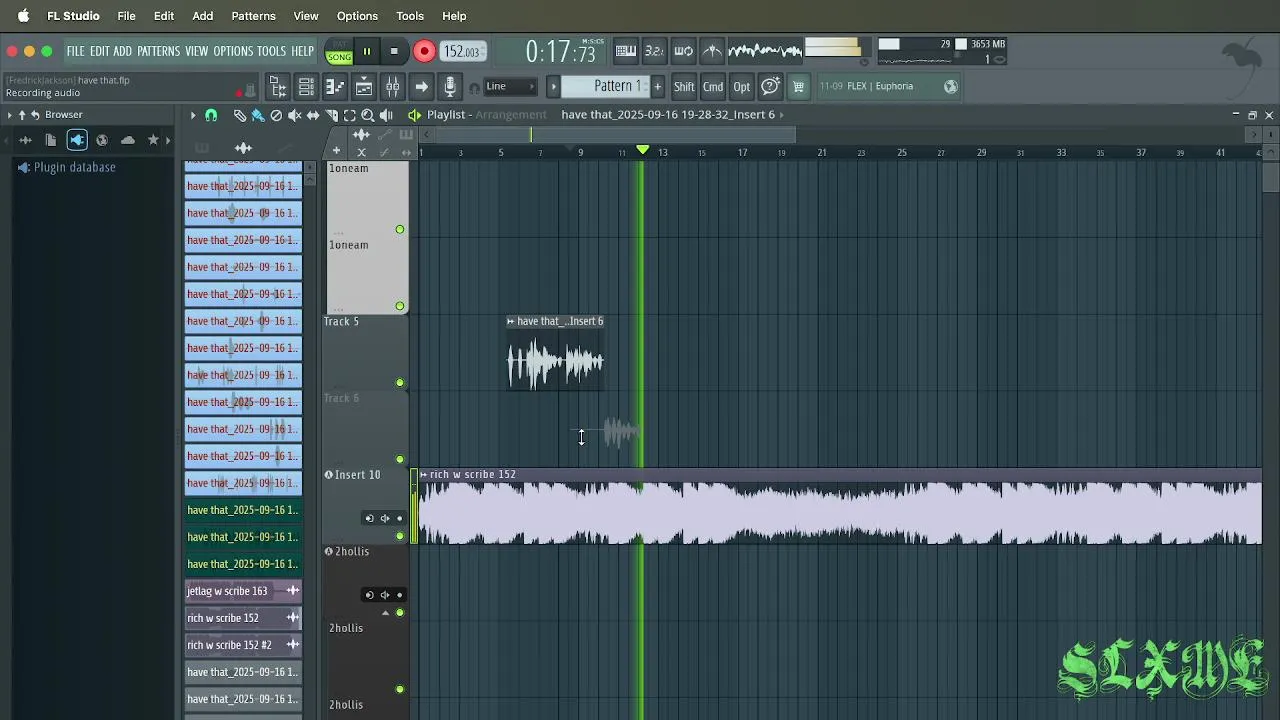Select browser plugin tab icon
1280x720 pixels.
pos(77,140)
